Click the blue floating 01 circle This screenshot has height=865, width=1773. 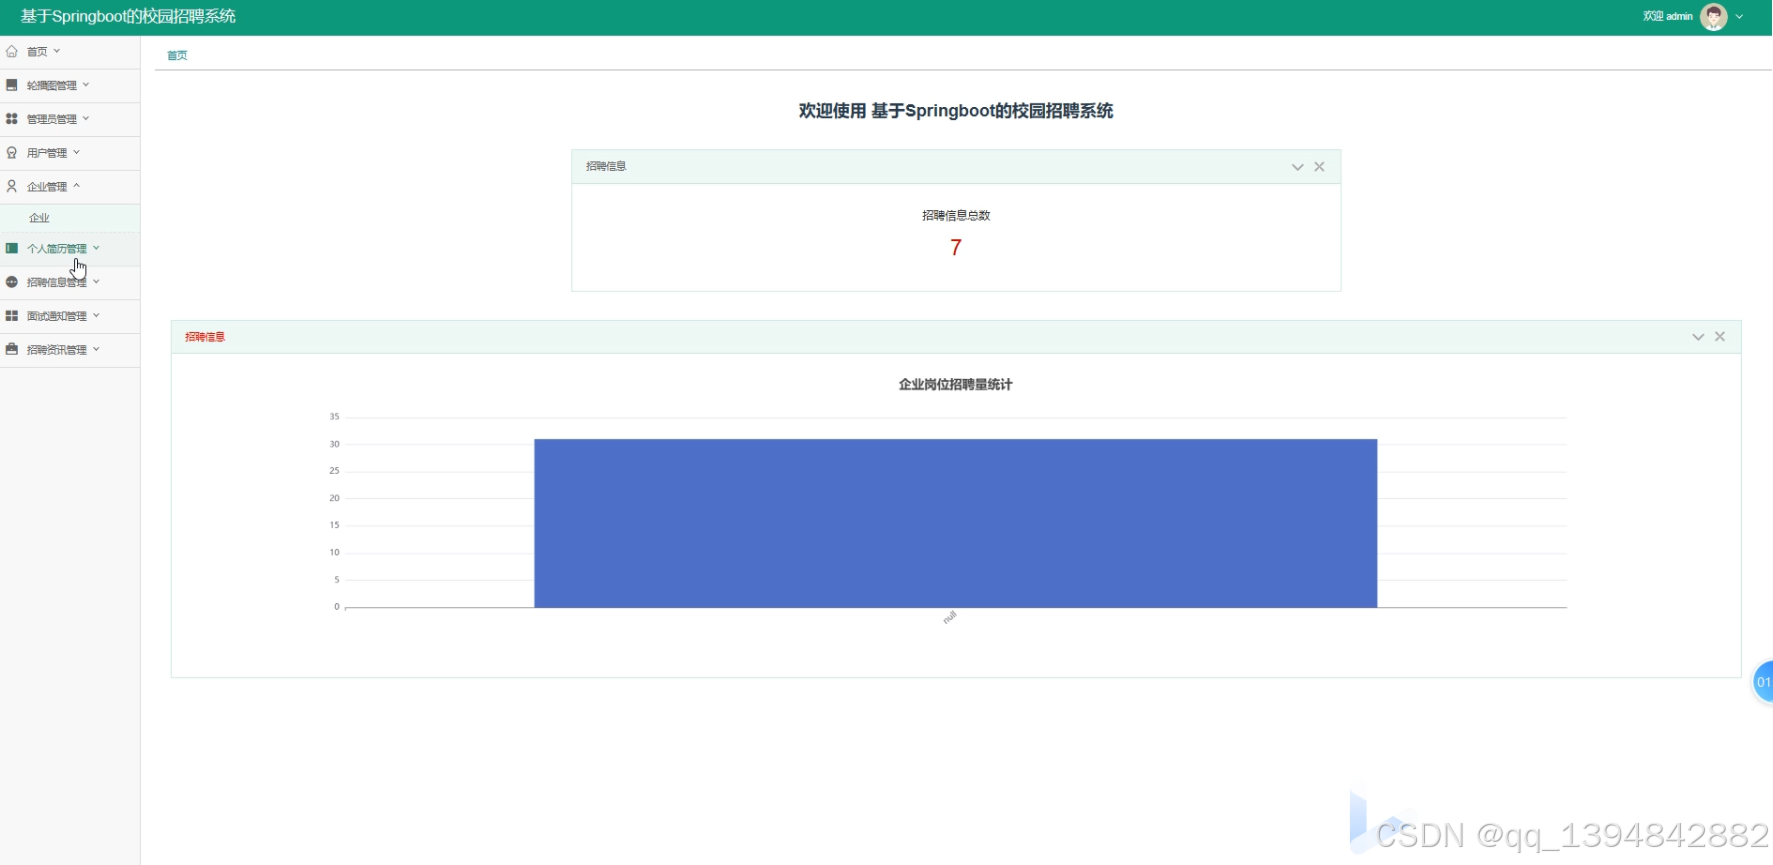click(x=1763, y=682)
